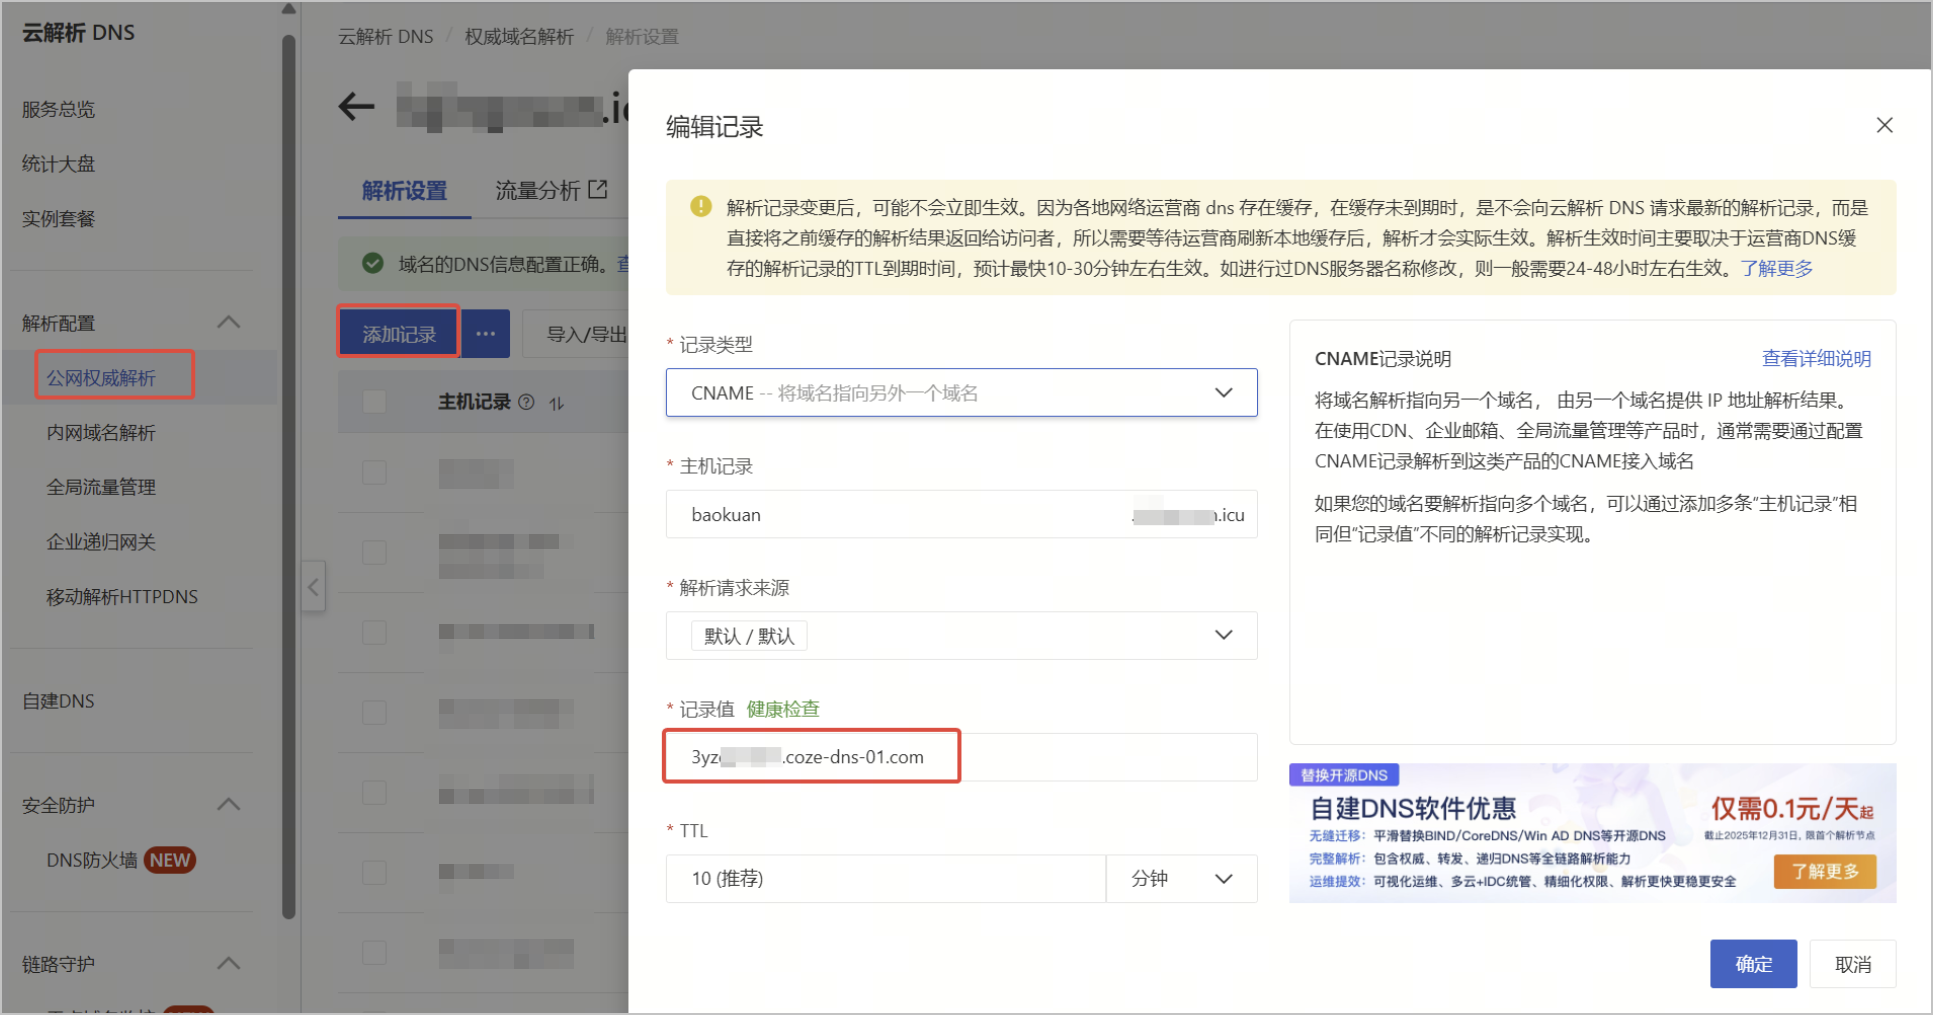Collapse the 解析配置 sidebar section
Image resolution: width=1933 pixels, height=1015 pixels.
(229, 322)
